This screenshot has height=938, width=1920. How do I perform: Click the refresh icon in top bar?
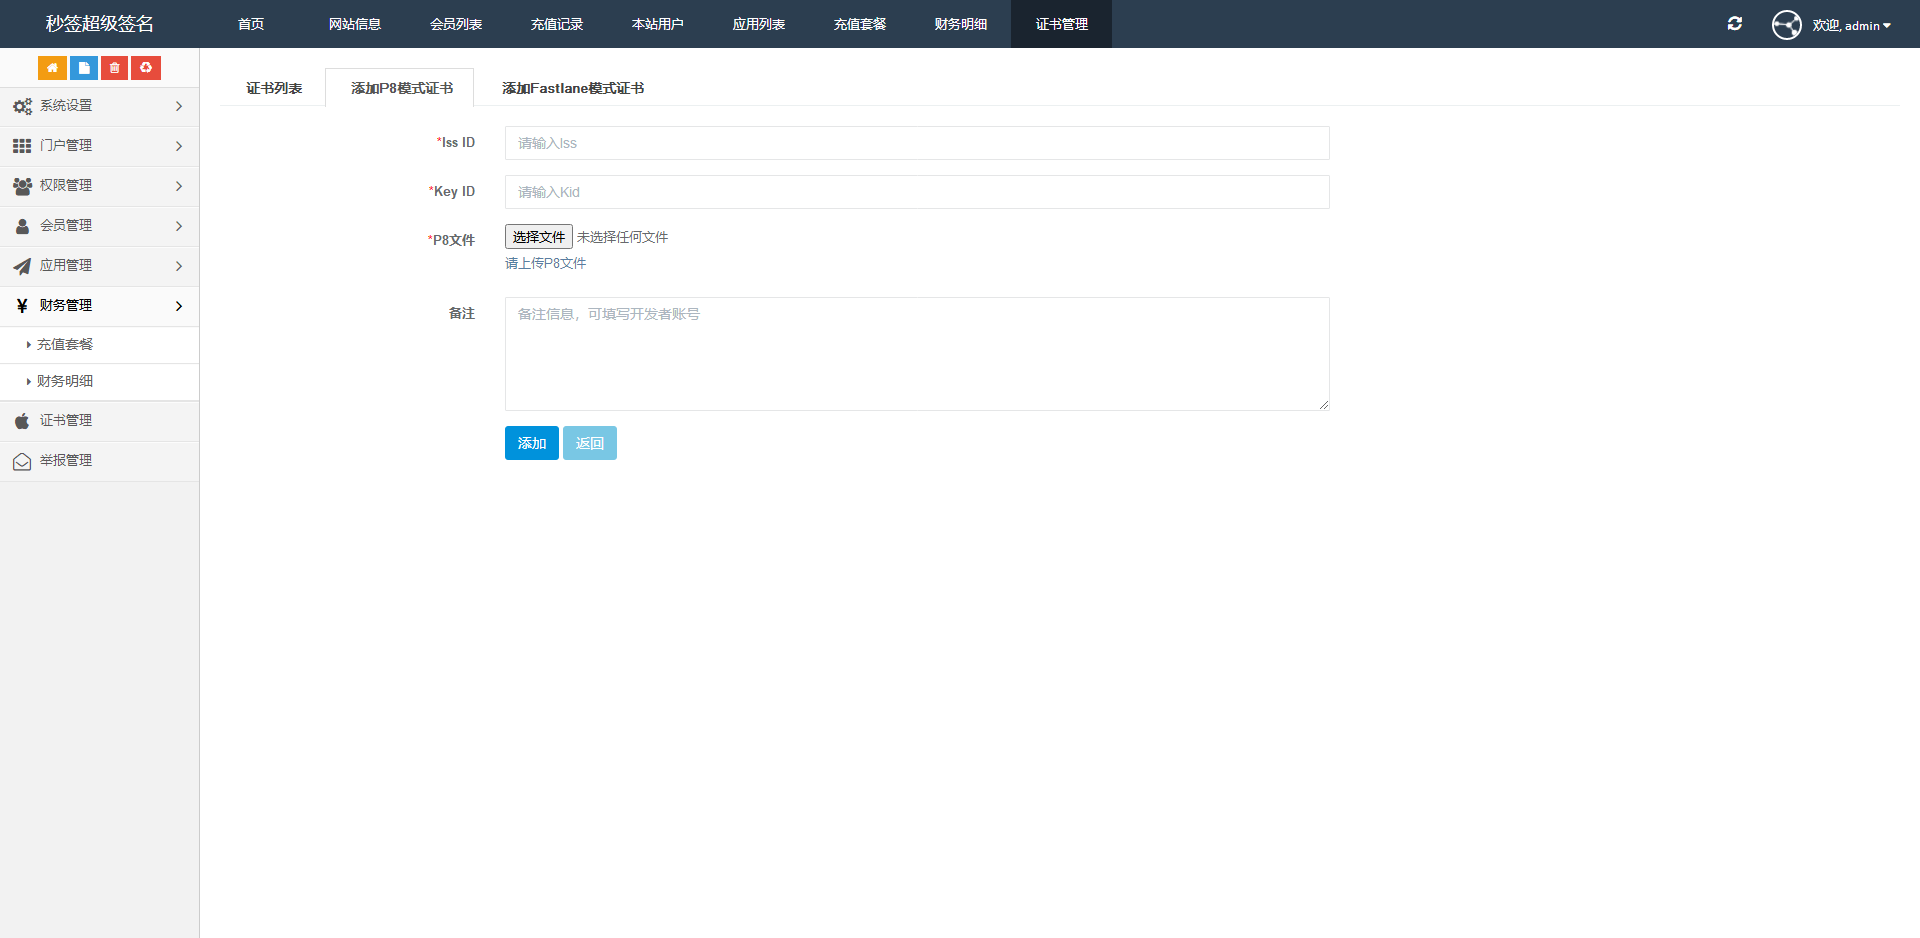[x=1735, y=24]
